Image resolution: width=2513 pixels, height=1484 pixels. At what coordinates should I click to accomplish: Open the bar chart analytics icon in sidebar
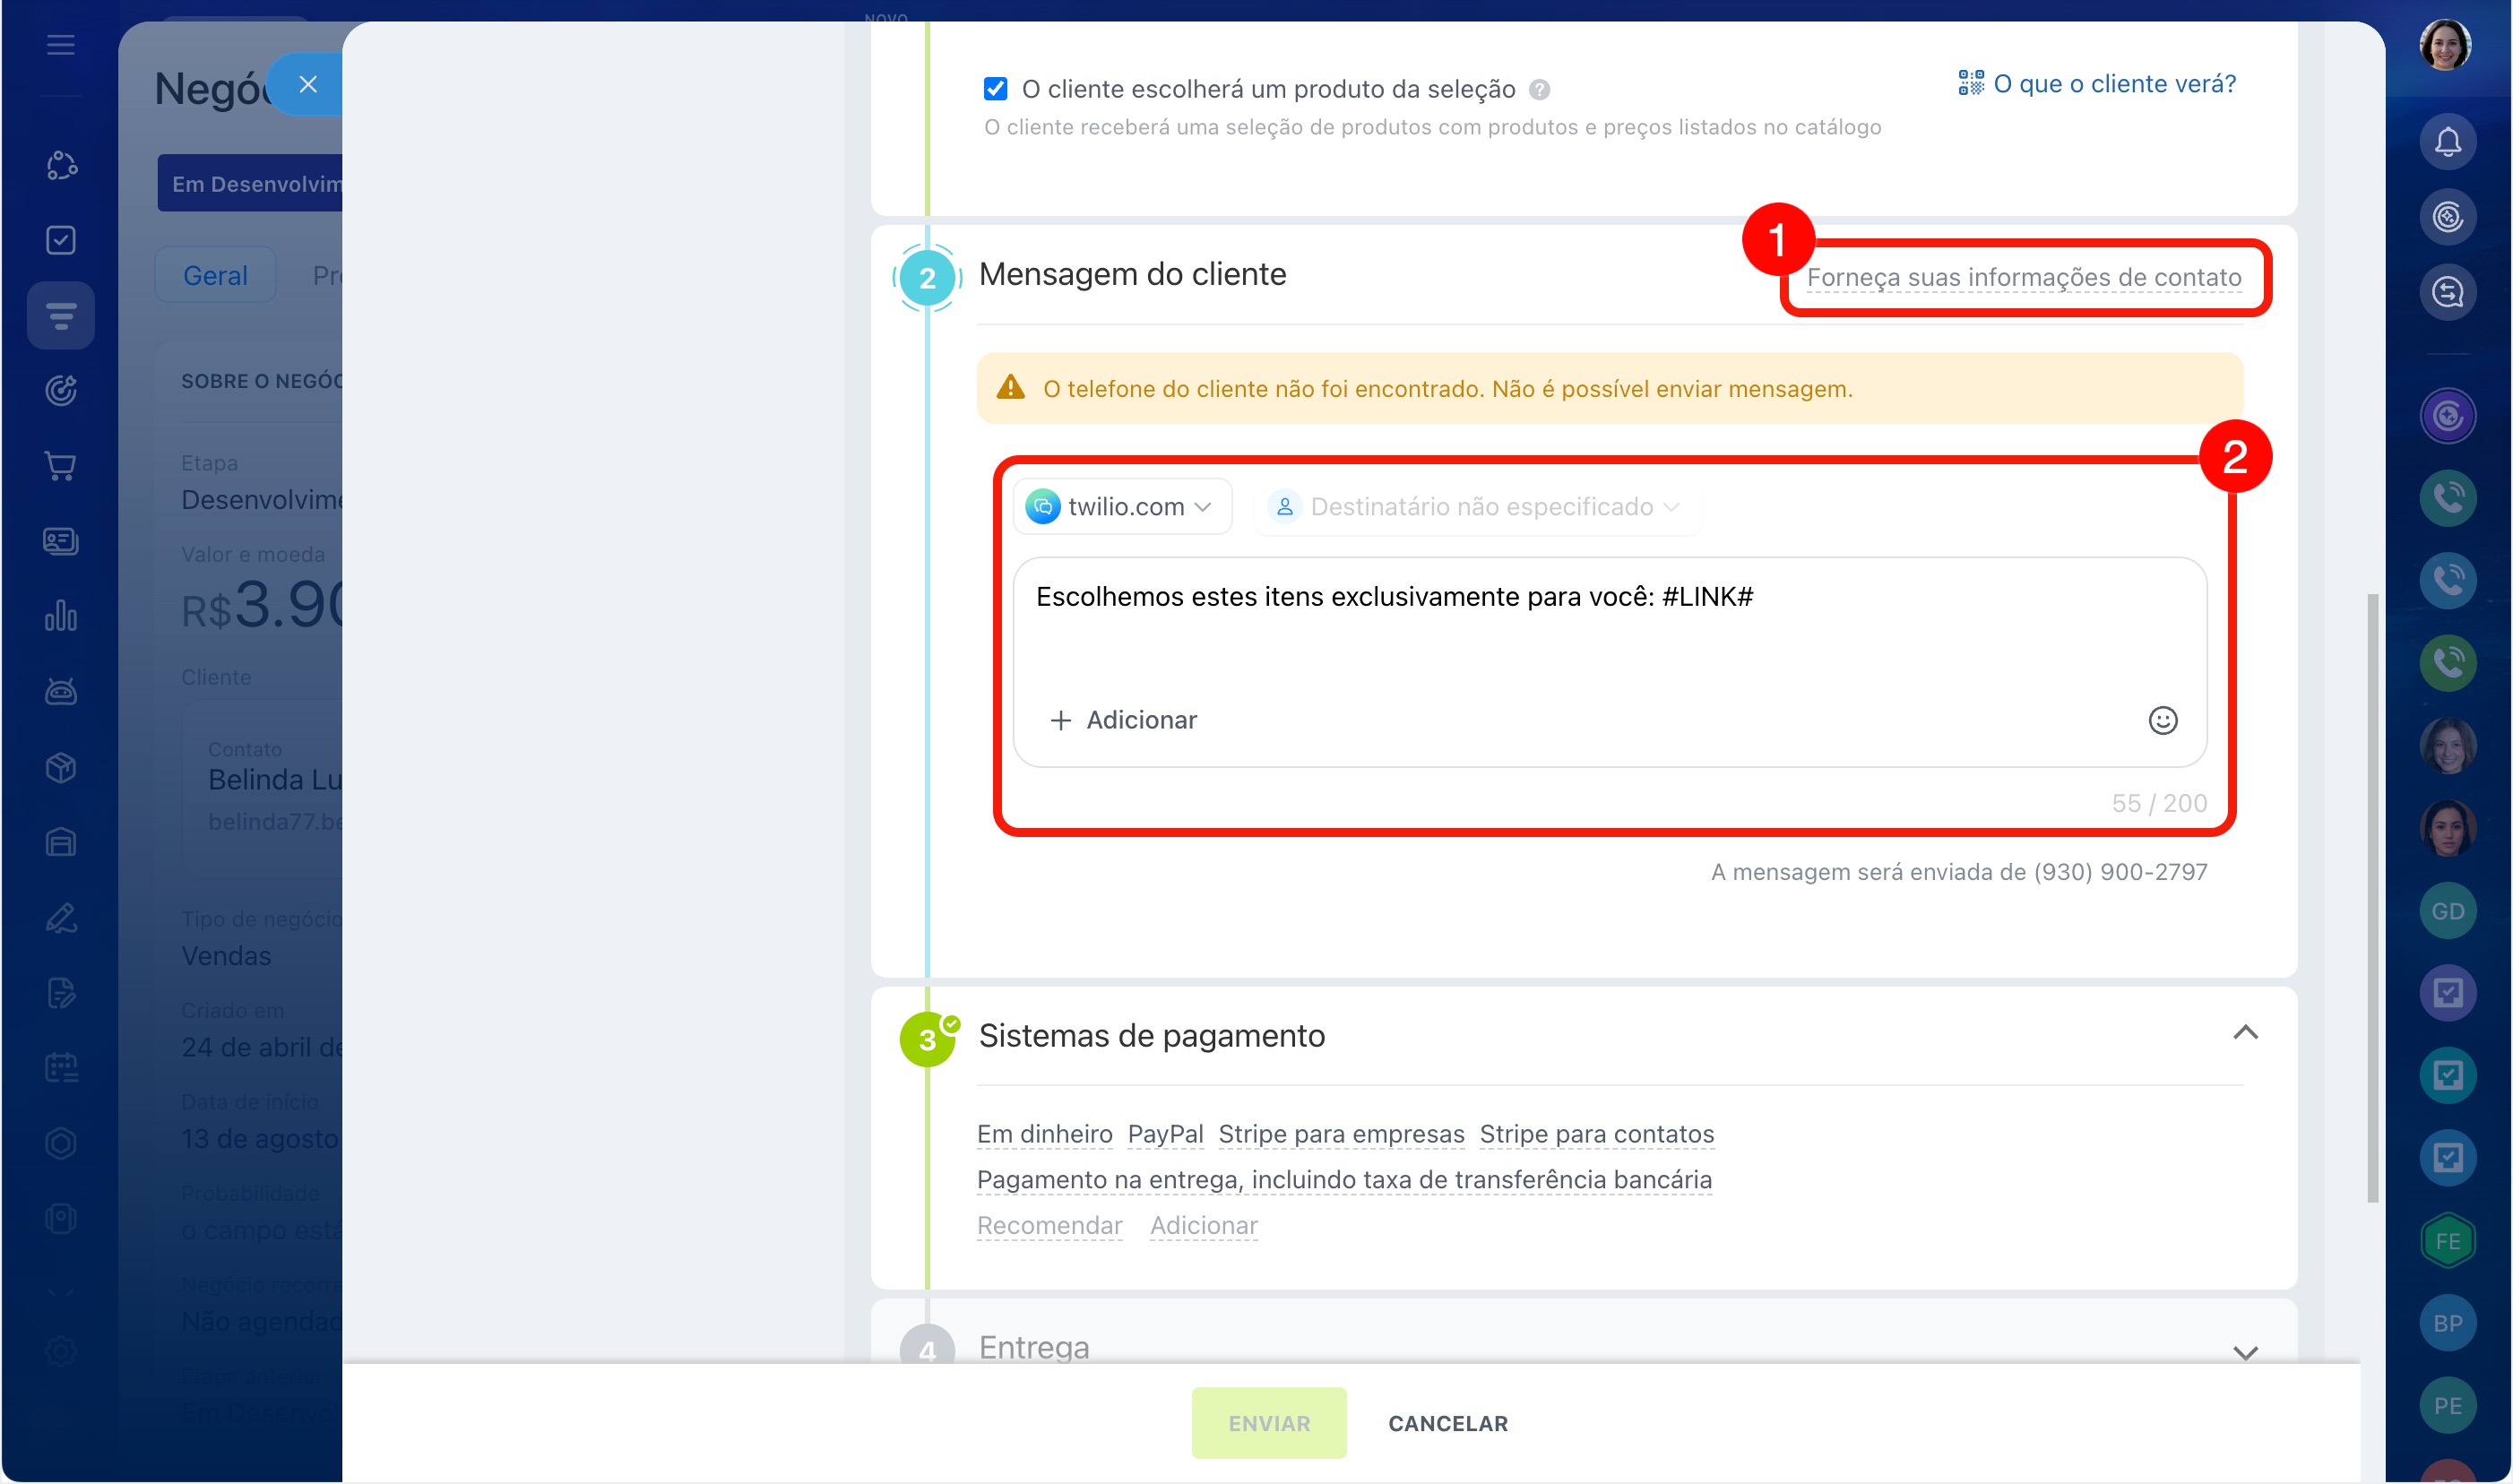[60, 616]
